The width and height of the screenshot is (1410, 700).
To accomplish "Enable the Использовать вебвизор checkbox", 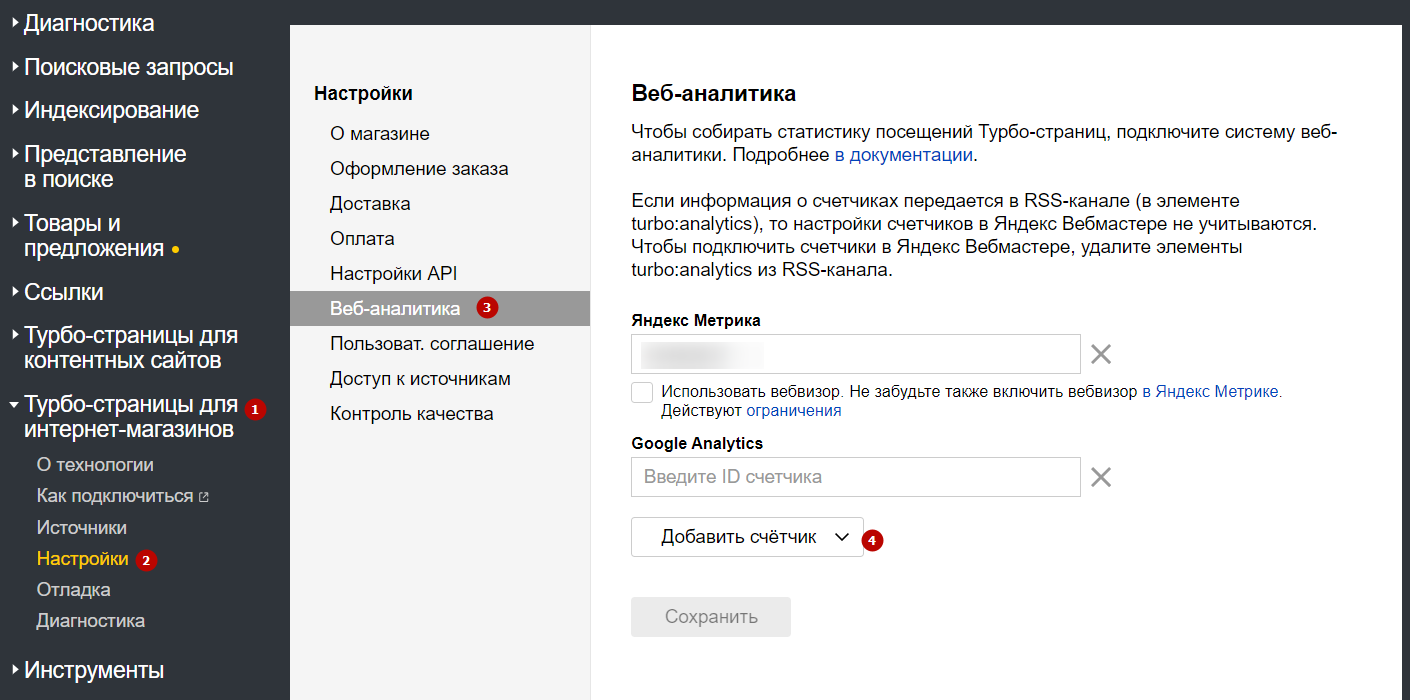I will [x=642, y=393].
